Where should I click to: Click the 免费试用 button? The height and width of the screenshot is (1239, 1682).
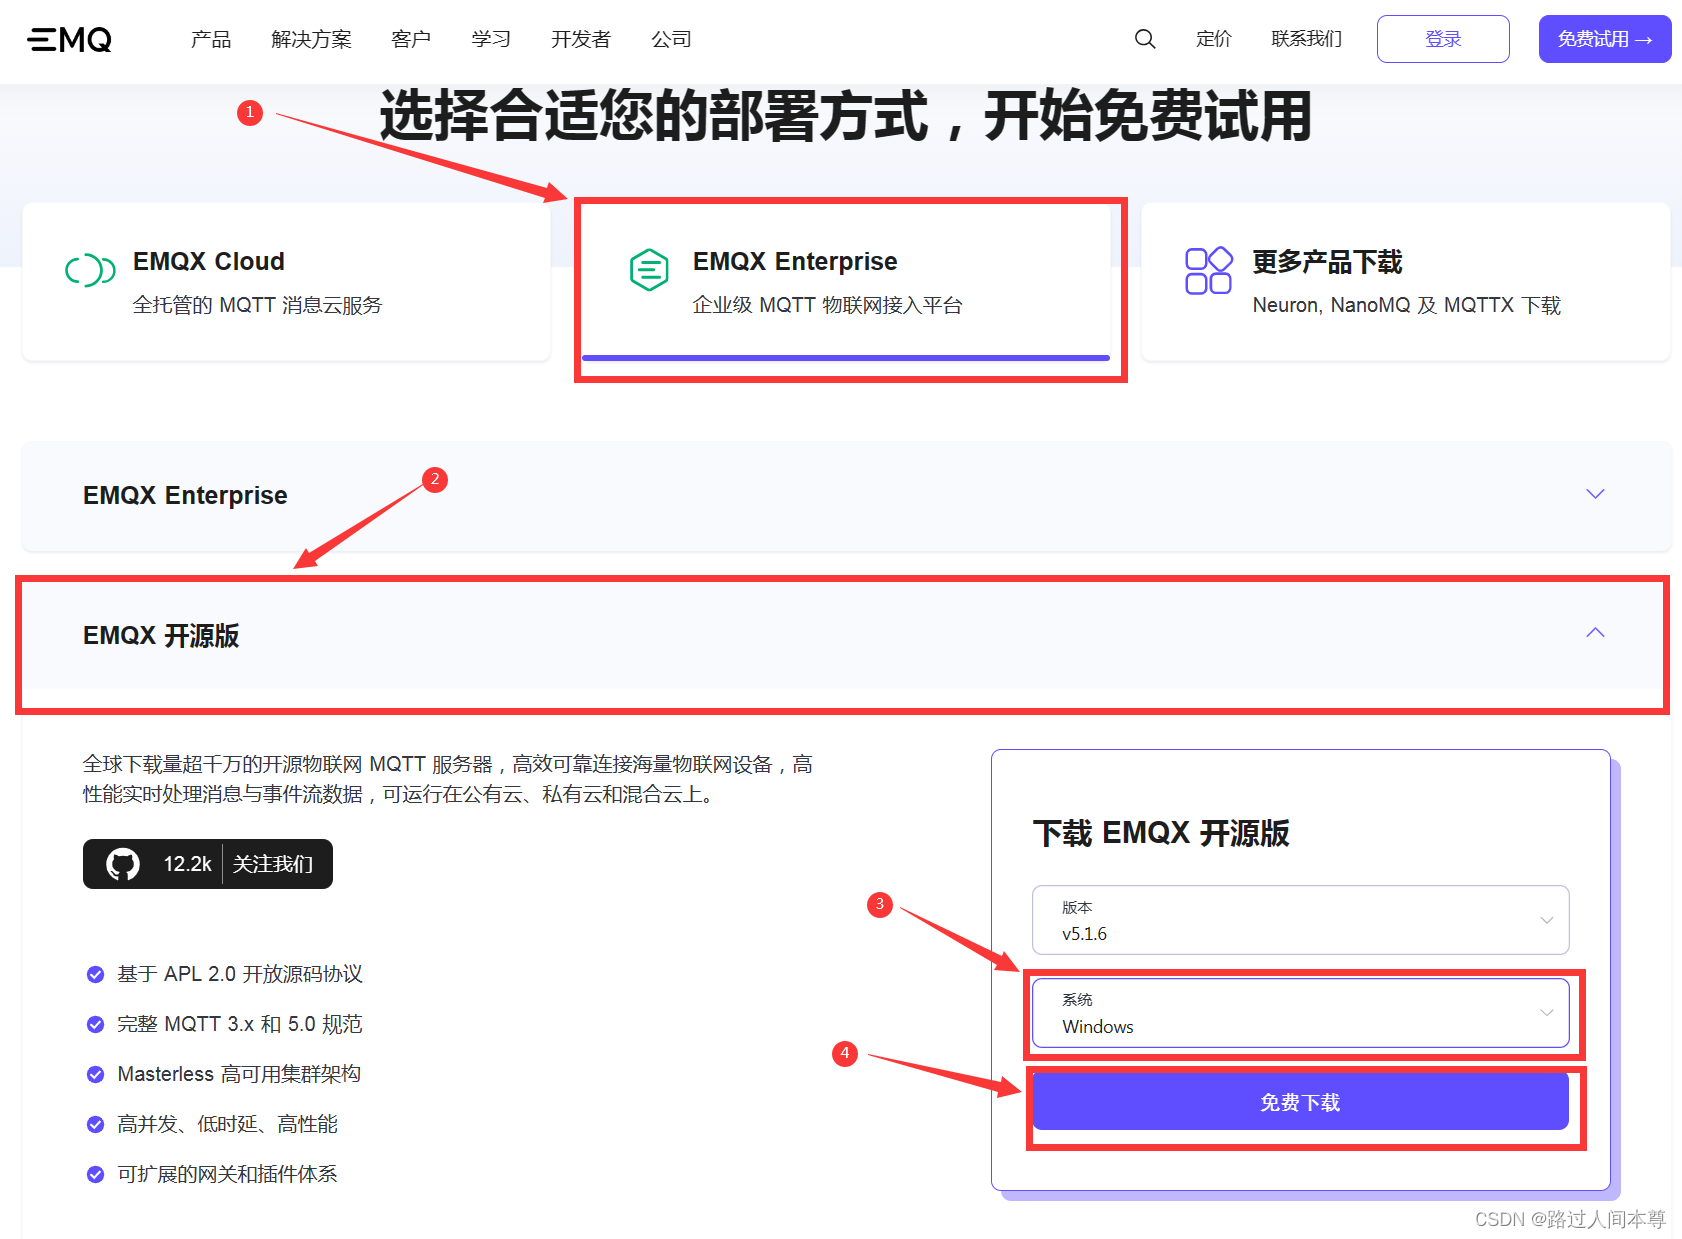click(1605, 39)
